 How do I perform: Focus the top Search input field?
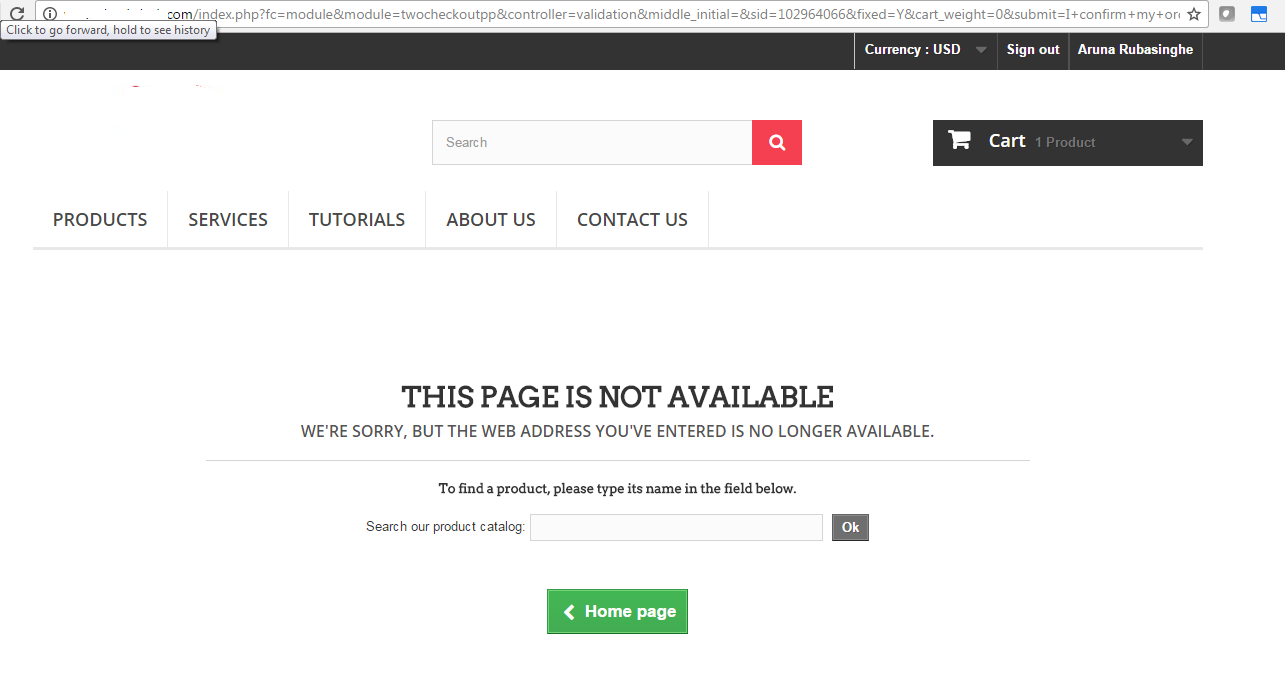(x=592, y=142)
